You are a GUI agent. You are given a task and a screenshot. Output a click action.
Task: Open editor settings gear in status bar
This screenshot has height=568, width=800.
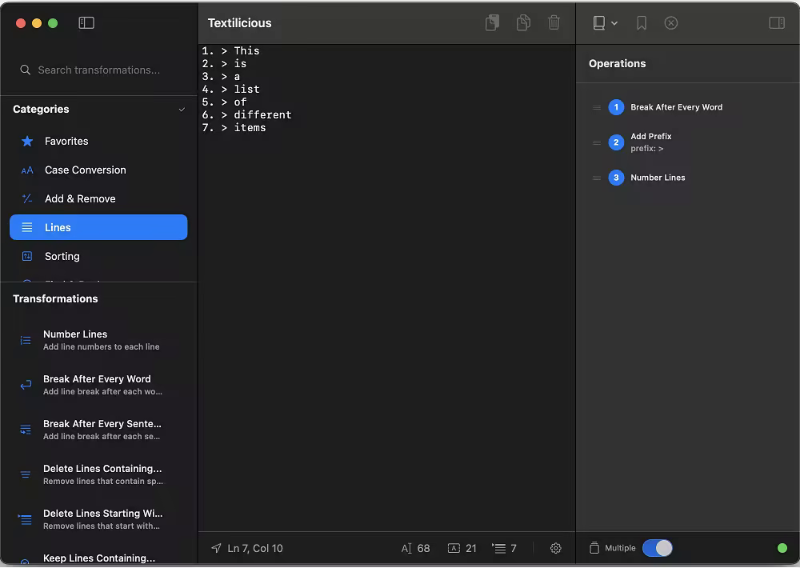coord(556,548)
